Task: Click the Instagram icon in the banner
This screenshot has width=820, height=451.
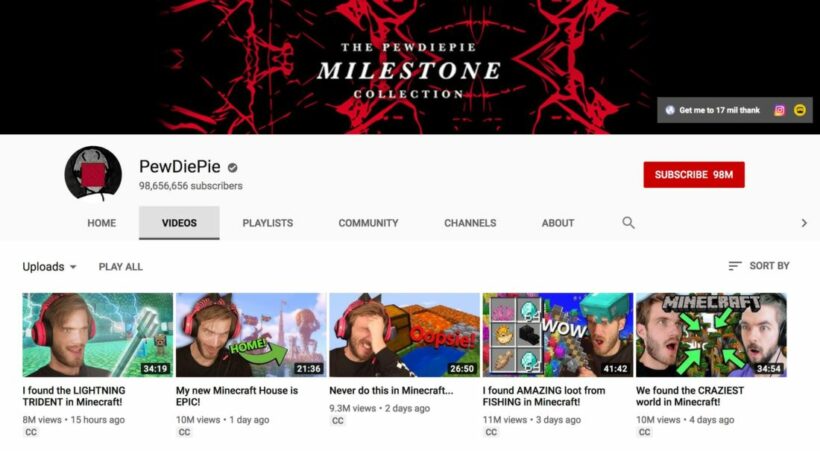Action: tap(779, 110)
